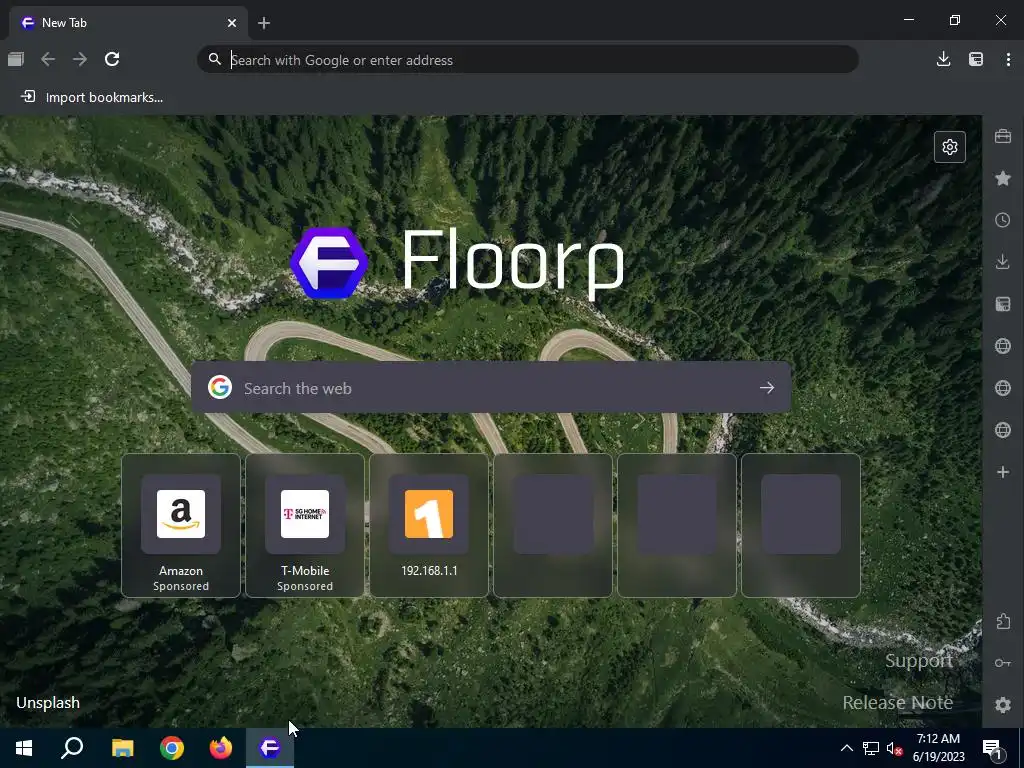Open the new tab page settings gear

click(x=950, y=147)
